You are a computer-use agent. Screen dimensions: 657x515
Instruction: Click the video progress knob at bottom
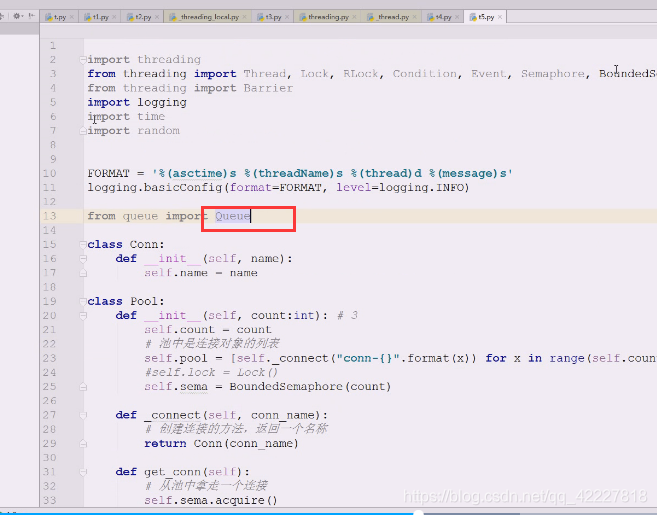click(x=418, y=513)
